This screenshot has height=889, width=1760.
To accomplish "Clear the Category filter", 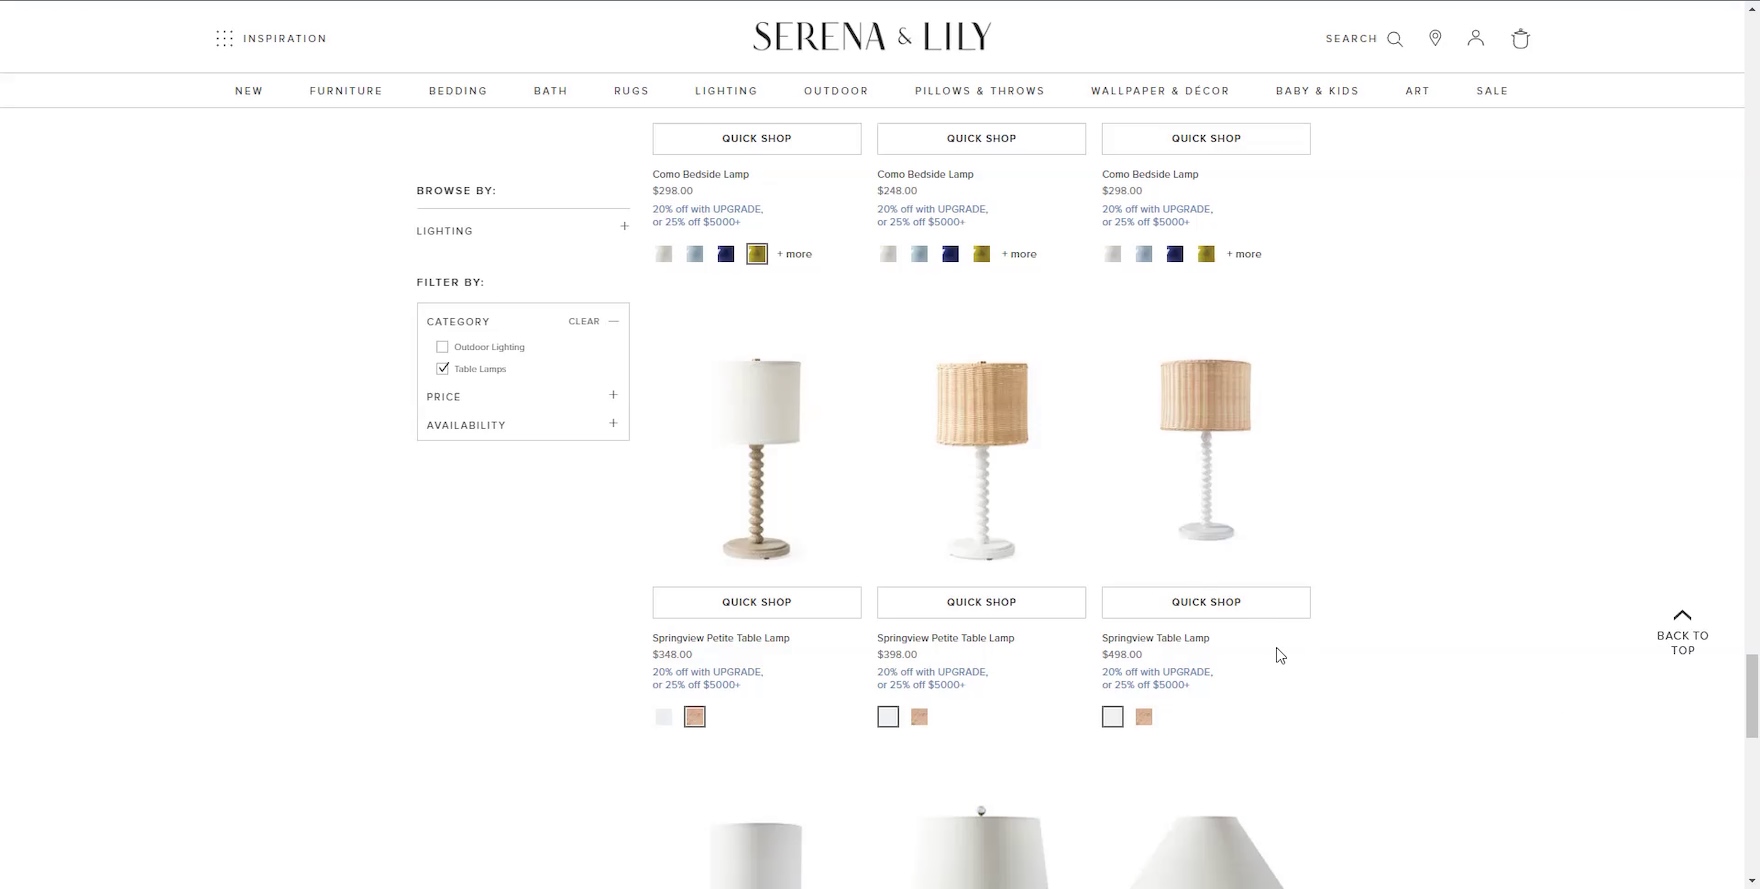I will tap(584, 321).
